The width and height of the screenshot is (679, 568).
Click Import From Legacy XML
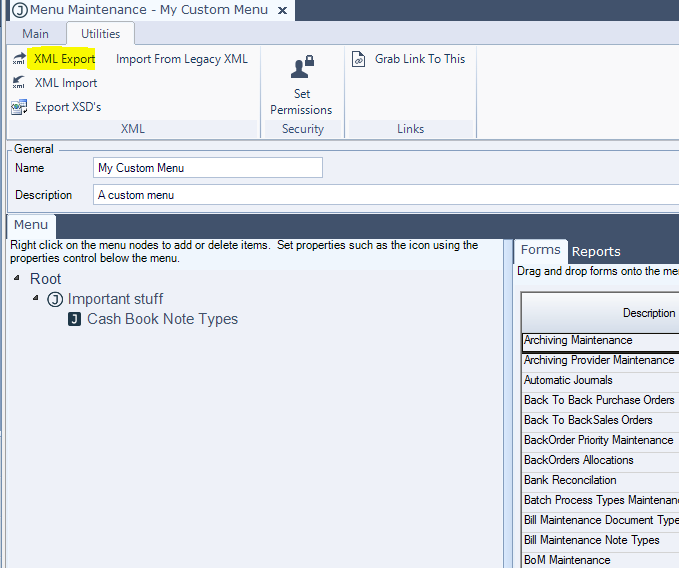[x=181, y=59]
